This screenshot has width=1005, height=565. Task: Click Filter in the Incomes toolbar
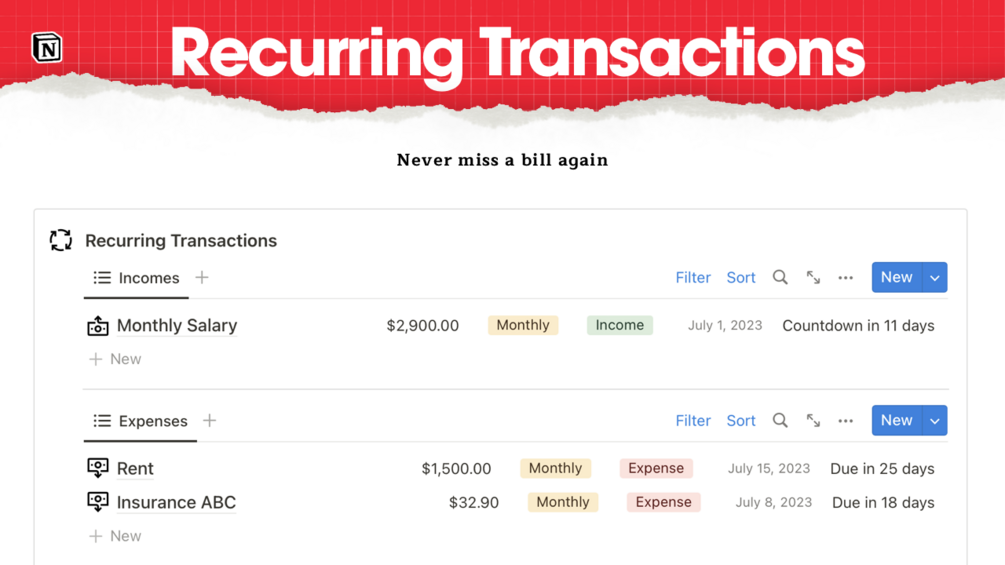coord(693,278)
